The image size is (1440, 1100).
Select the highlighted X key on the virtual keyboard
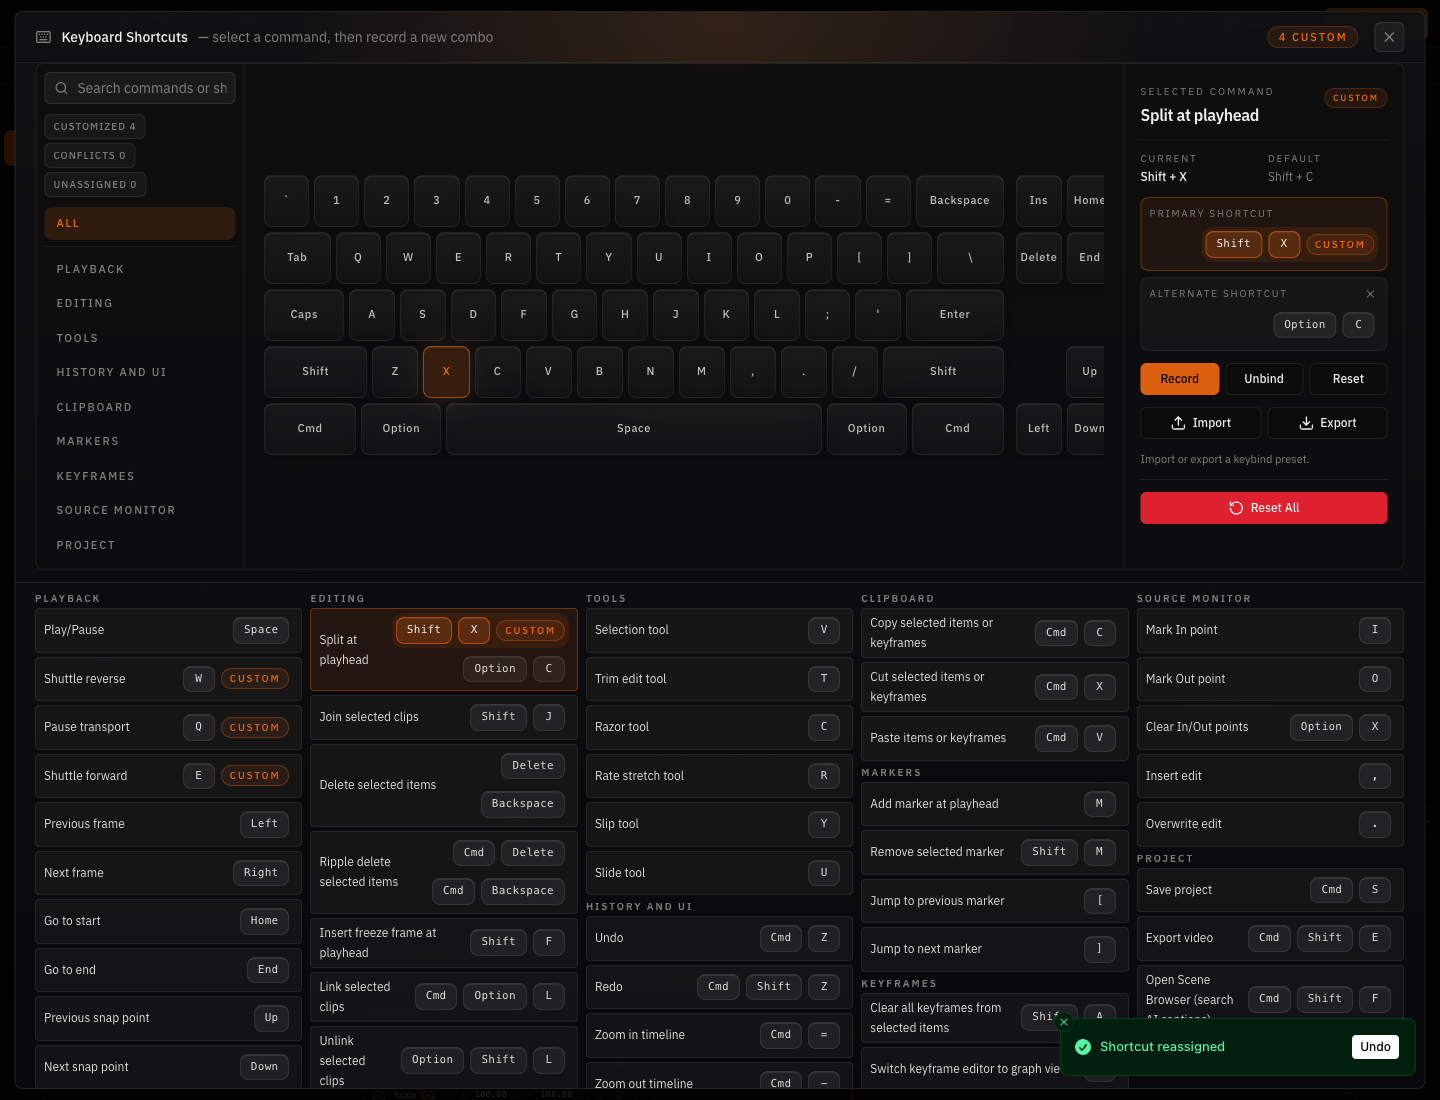(x=446, y=371)
